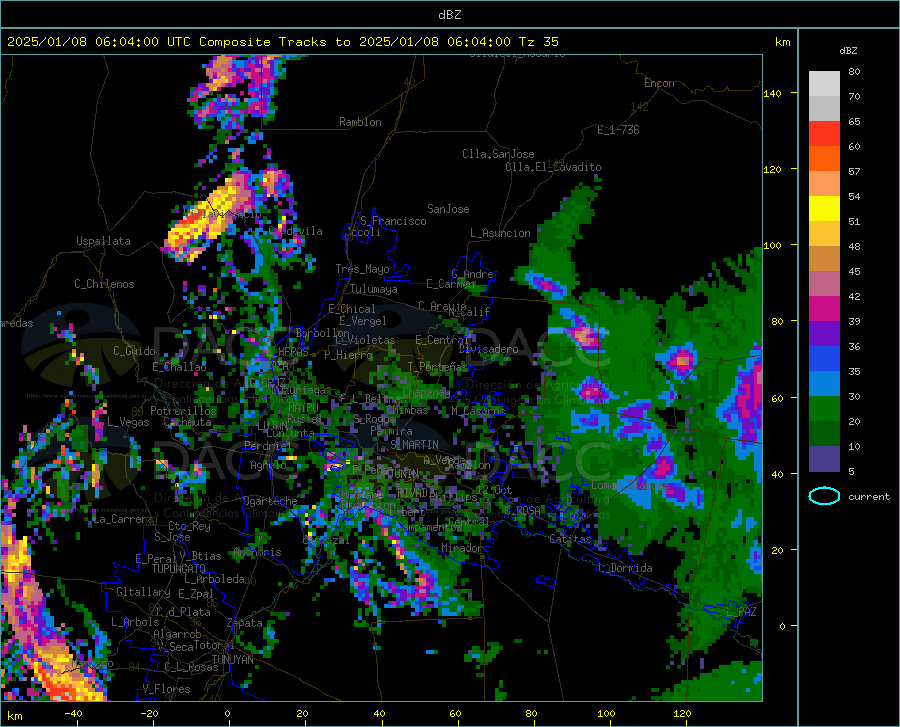Click the 'E_1-736' map label
Viewport: 900px width, 727px height.
[x=618, y=130]
